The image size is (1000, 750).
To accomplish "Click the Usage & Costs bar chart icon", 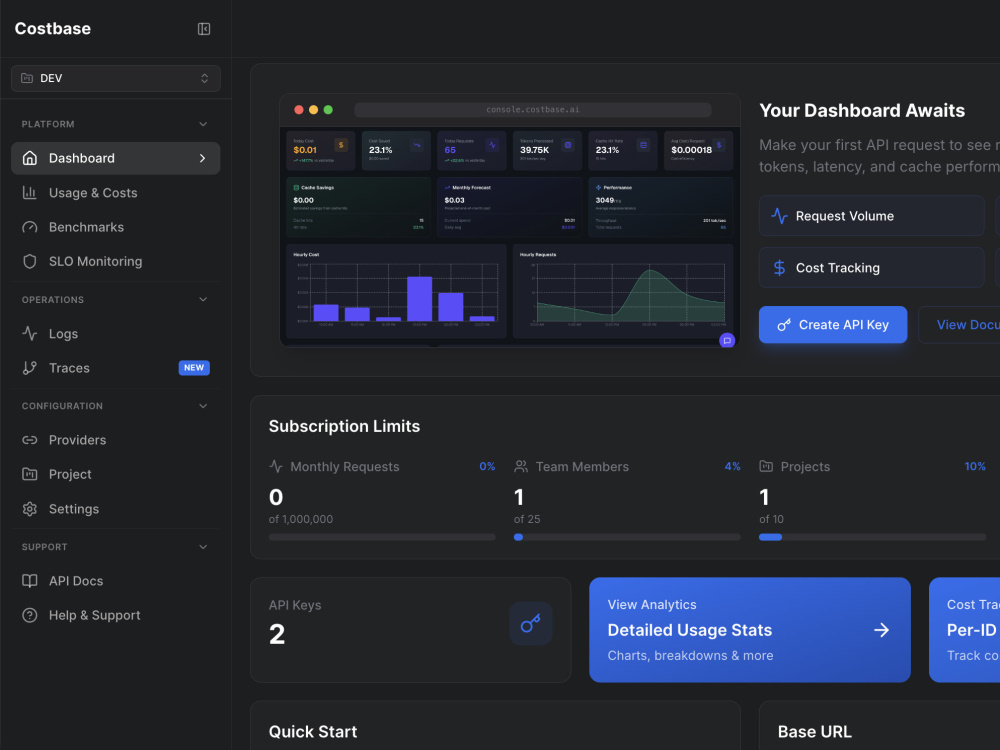I will point(29,193).
